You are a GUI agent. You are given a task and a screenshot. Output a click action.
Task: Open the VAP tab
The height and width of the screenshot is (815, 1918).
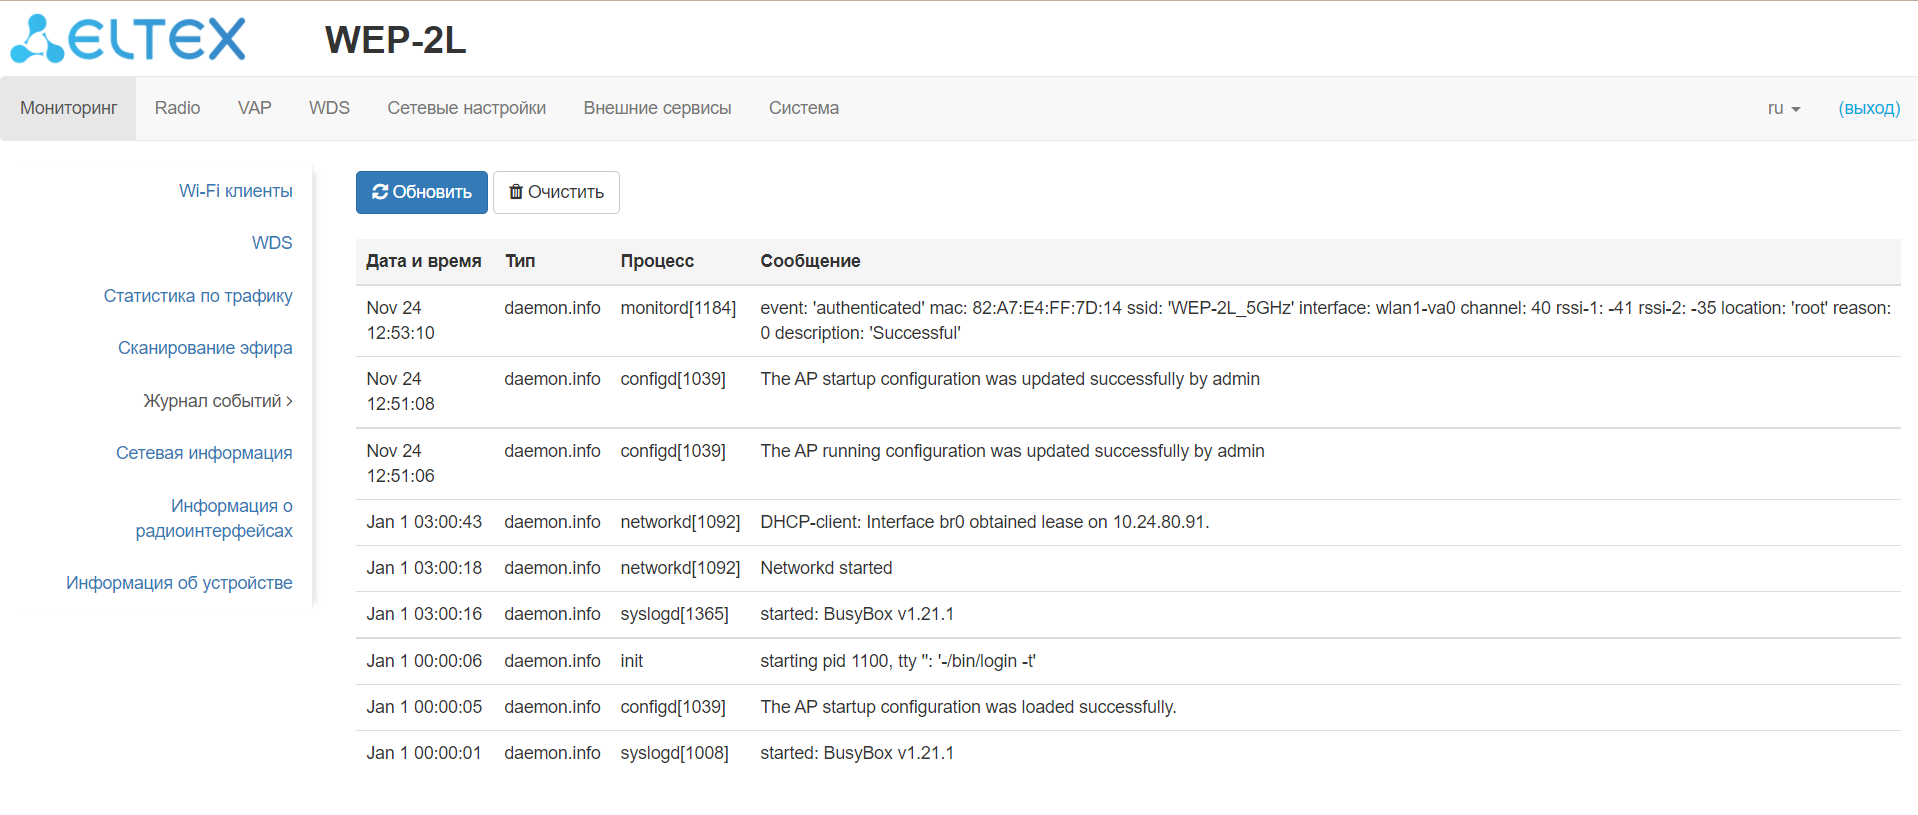pos(254,108)
